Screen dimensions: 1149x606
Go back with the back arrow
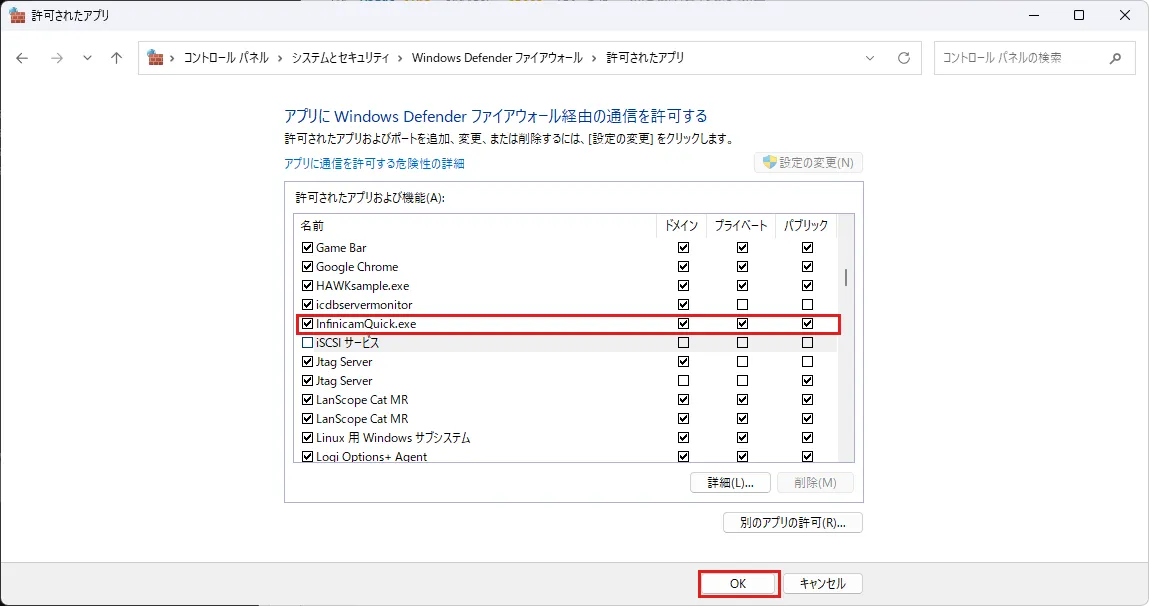22,58
